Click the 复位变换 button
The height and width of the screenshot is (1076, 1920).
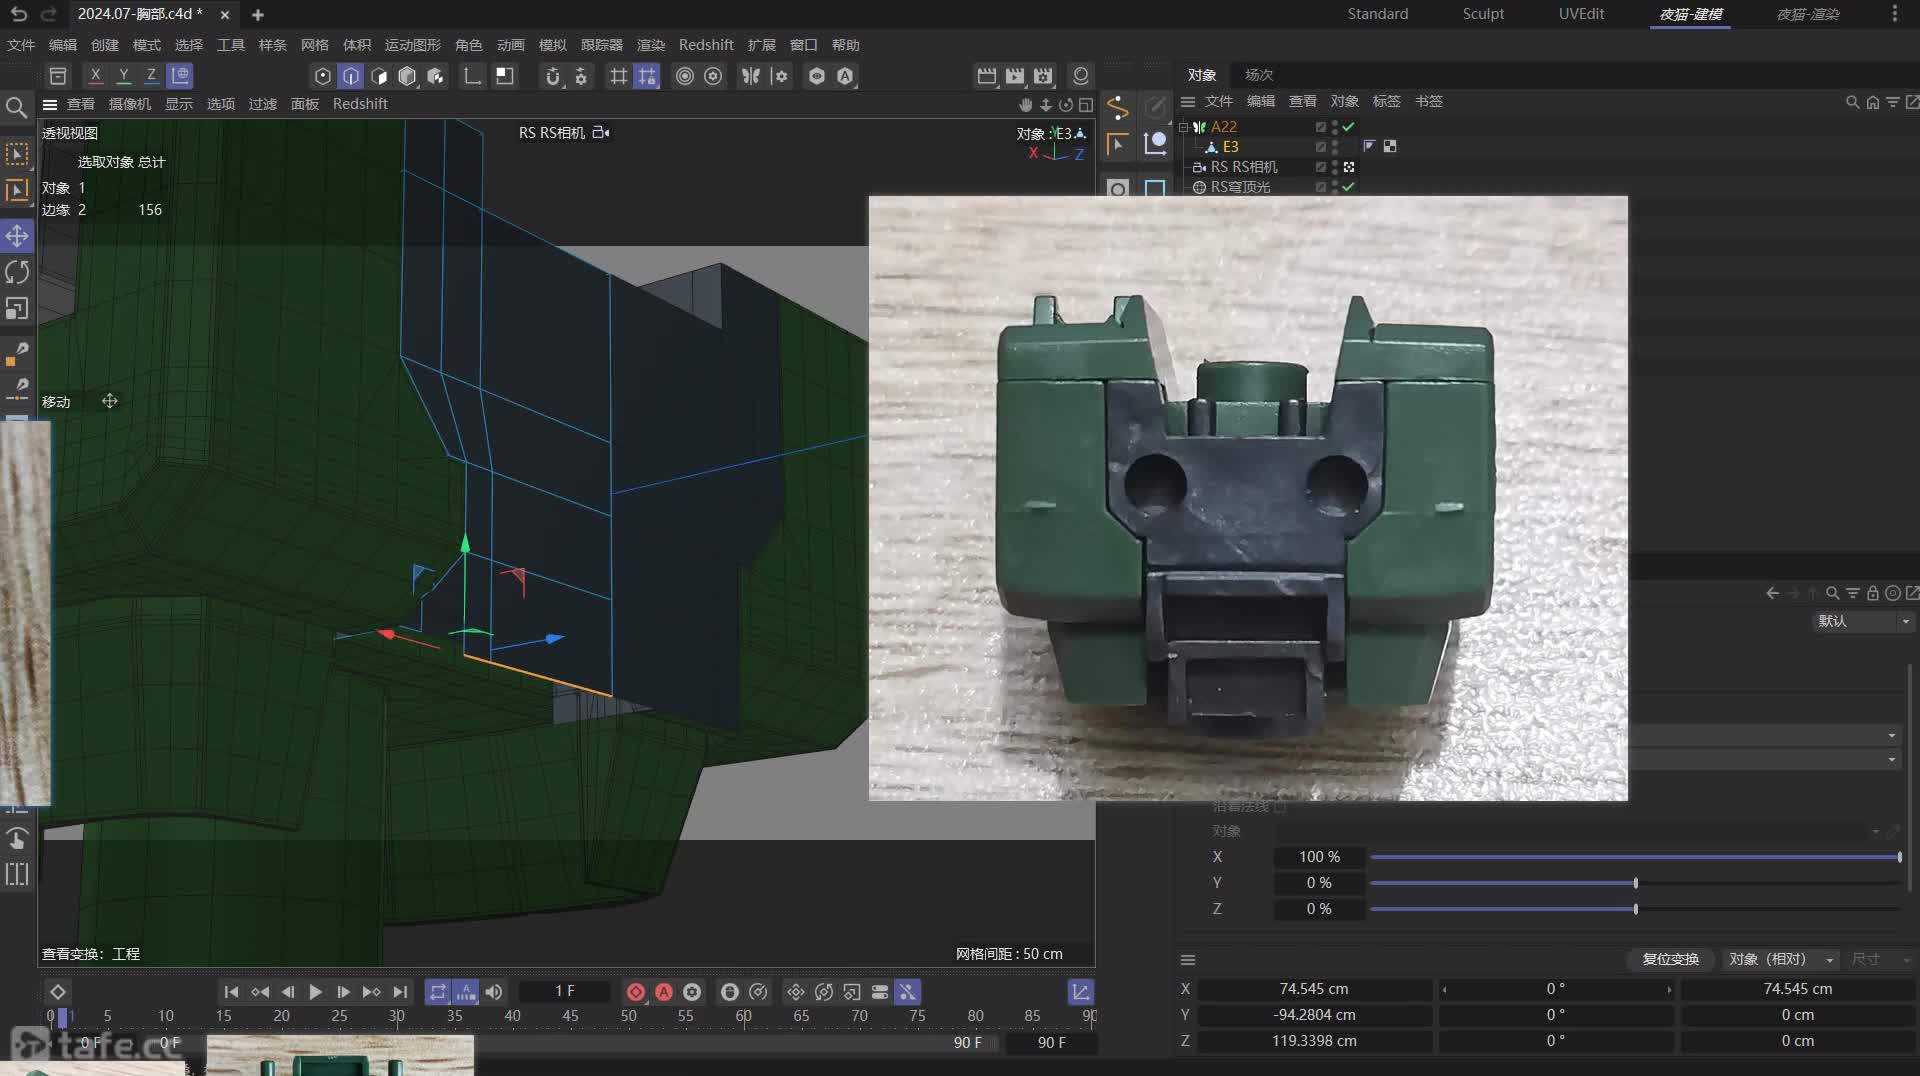pos(1670,959)
